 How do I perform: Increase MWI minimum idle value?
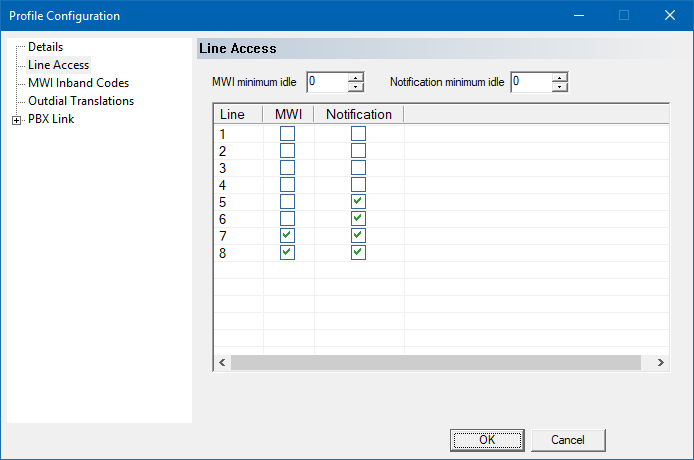(x=356, y=77)
